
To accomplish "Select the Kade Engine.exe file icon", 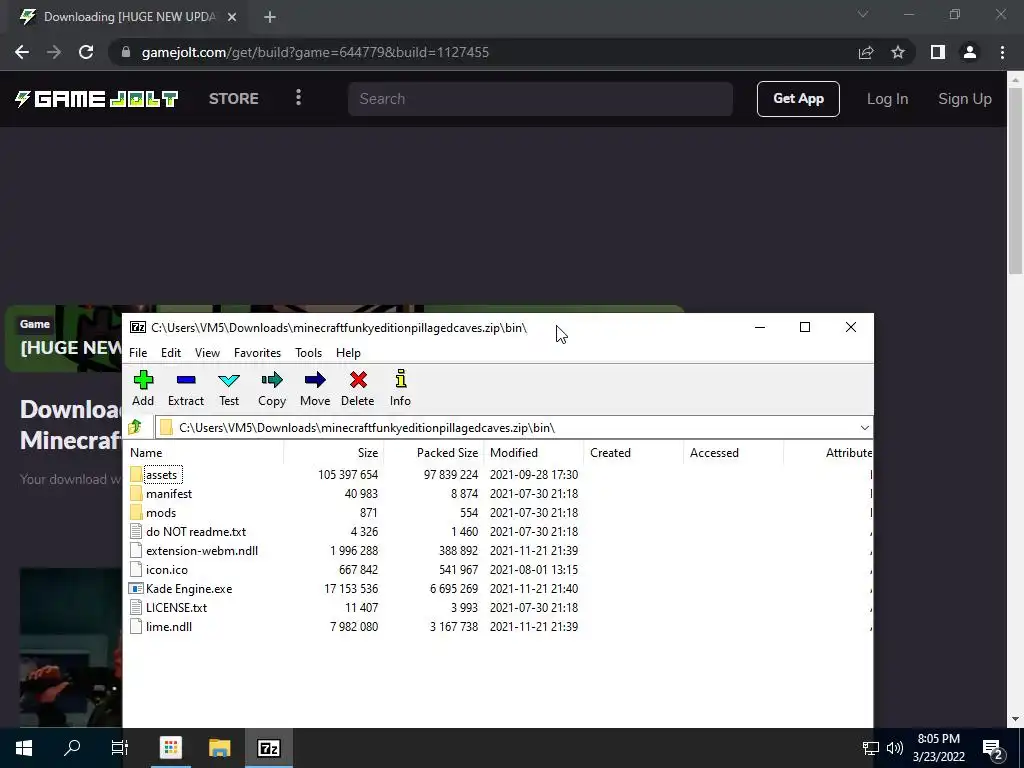I will coord(136,588).
